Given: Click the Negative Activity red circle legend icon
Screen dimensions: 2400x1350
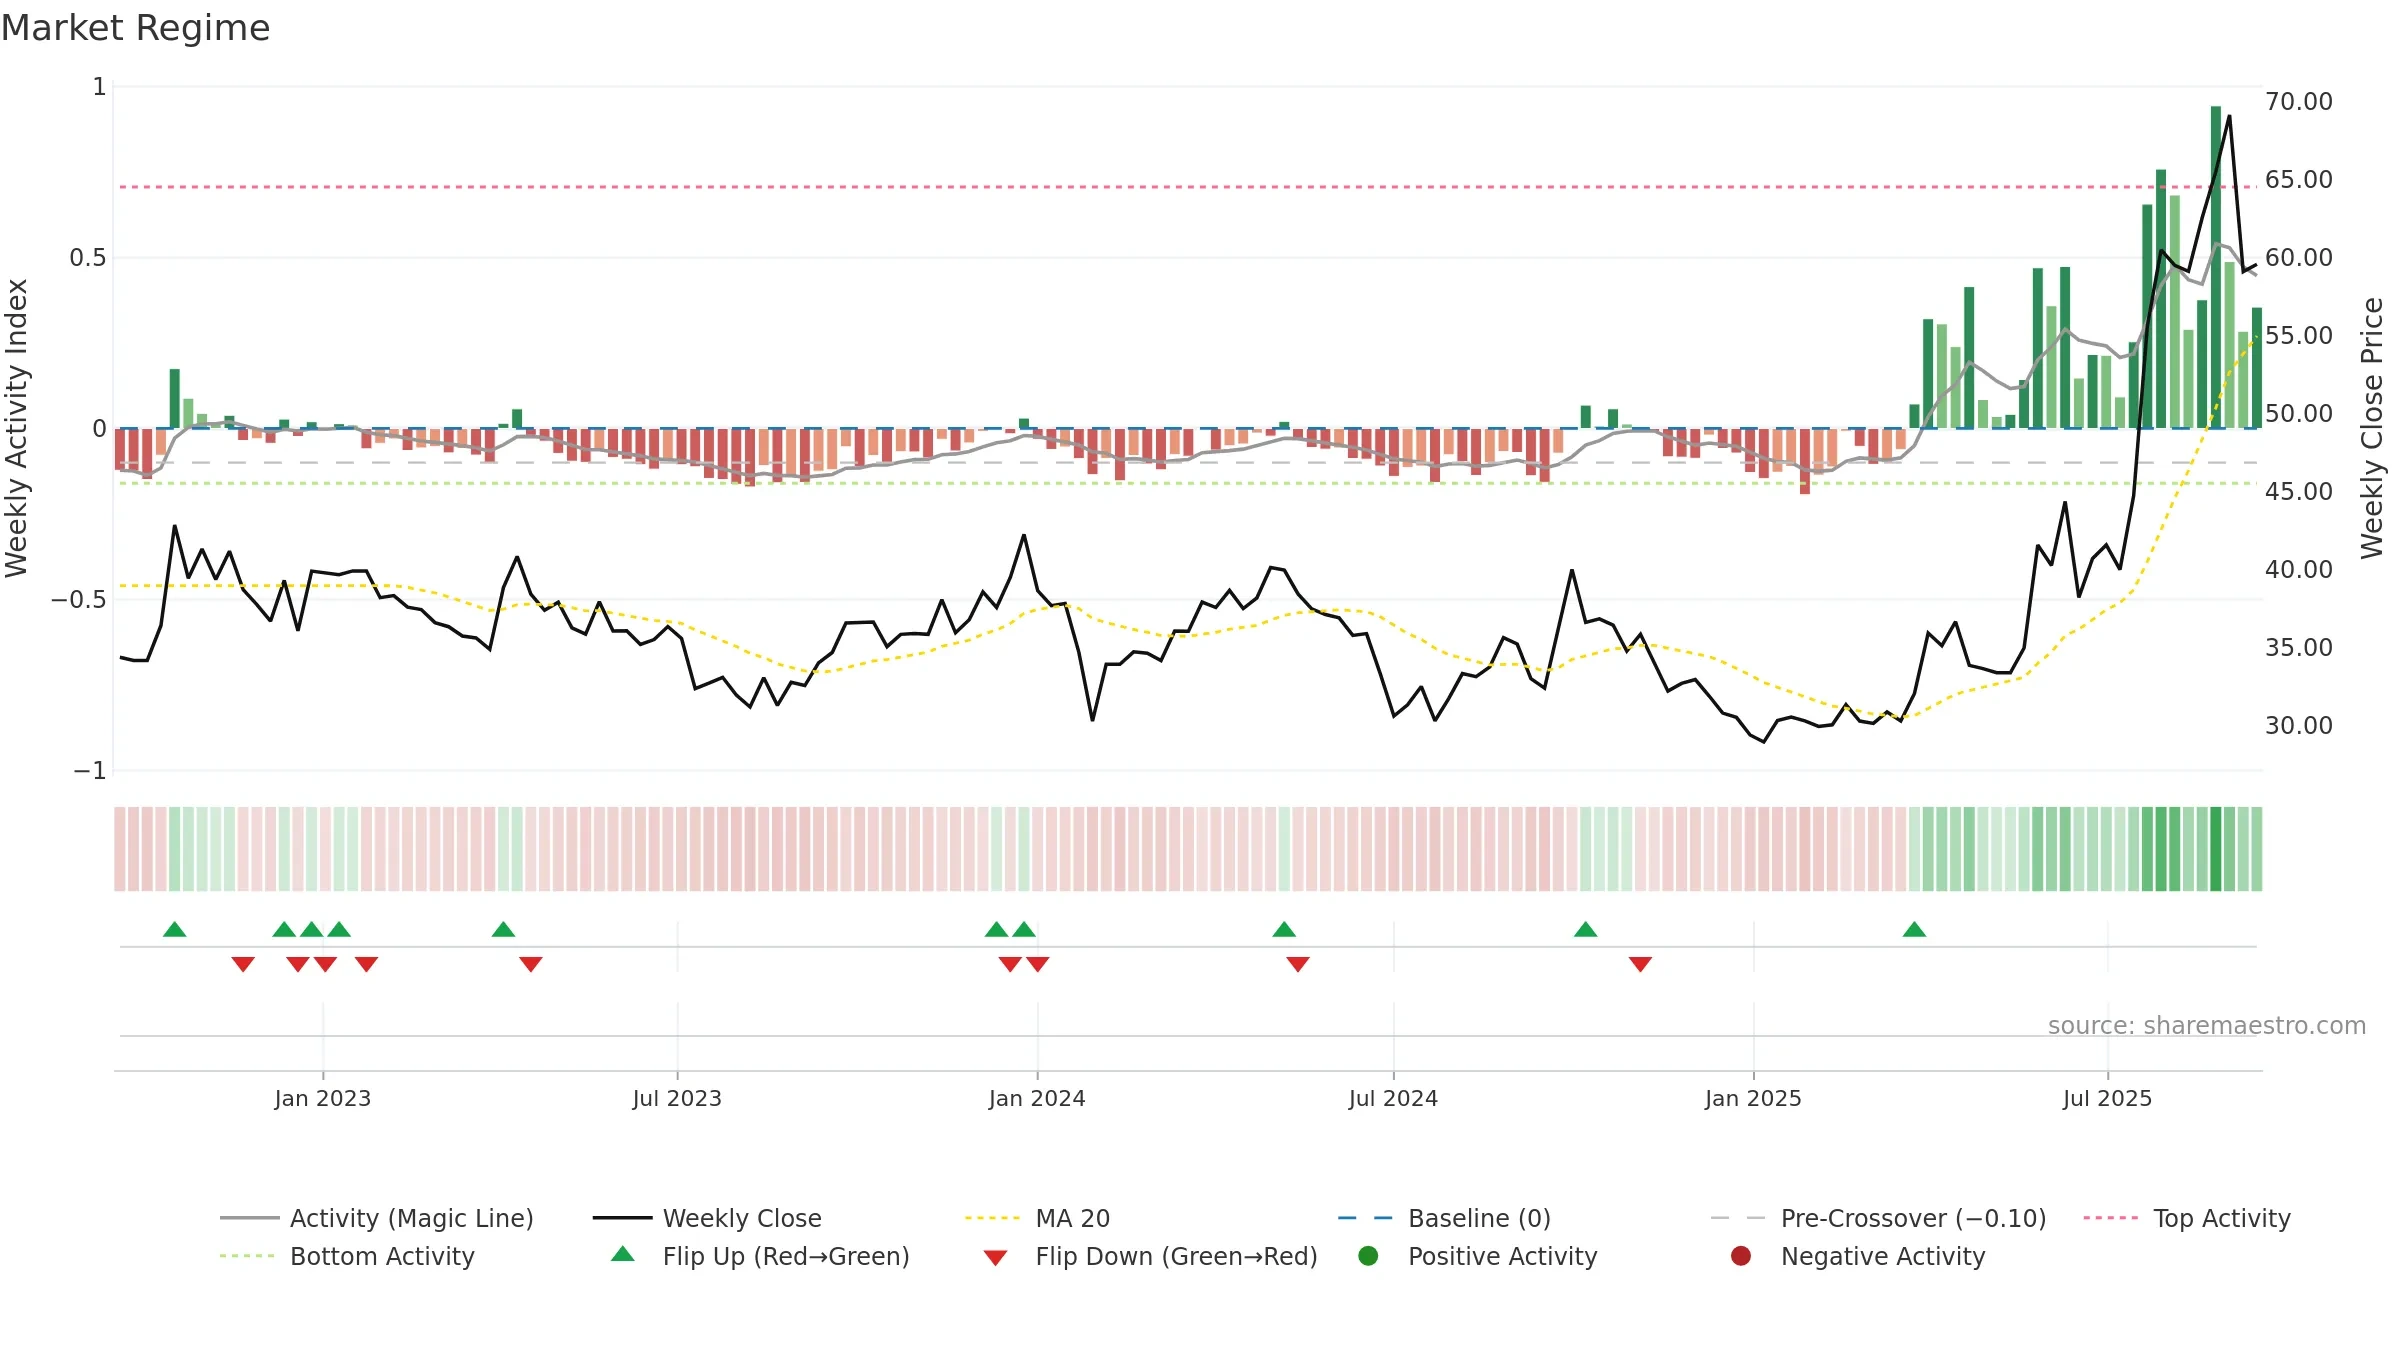Looking at the screenshot, I should click(1741, 1256).
